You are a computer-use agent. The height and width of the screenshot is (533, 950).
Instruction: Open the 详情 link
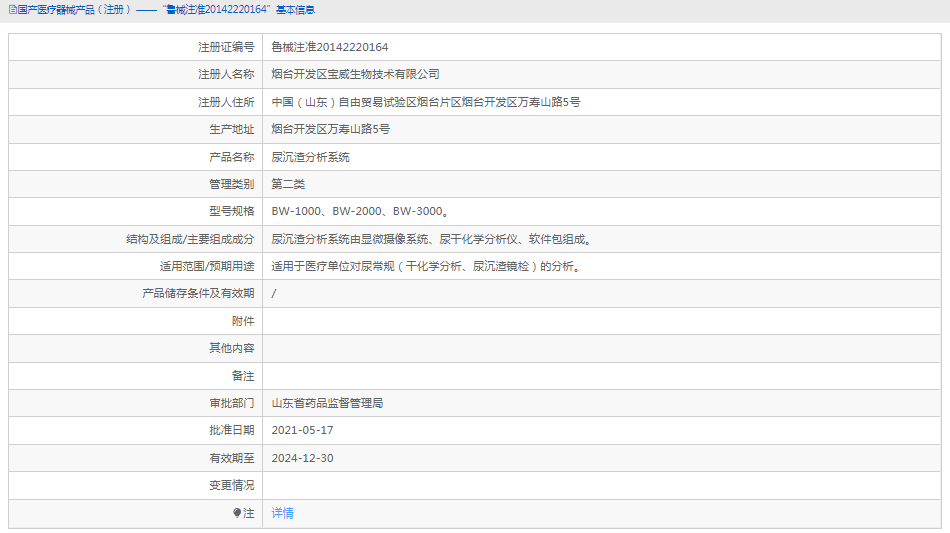pyautogui.click(x=282, y=513)
